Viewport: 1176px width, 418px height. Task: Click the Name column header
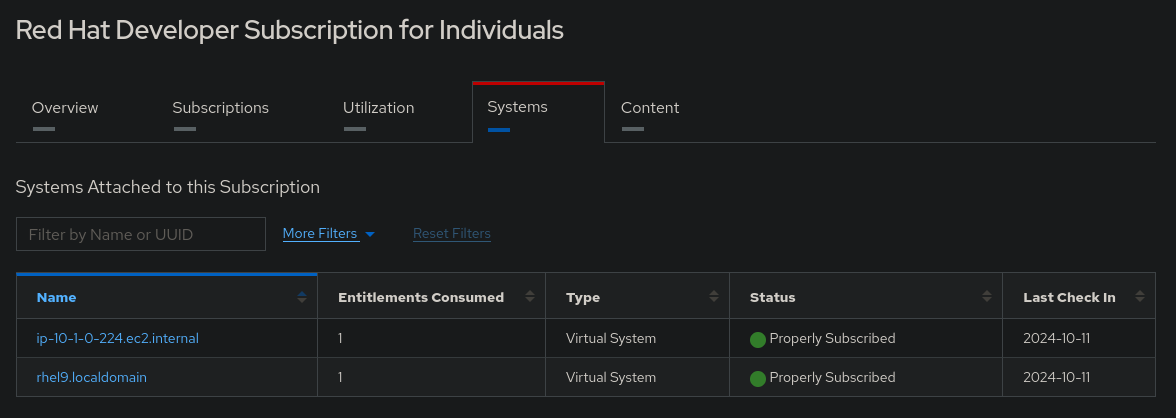[57, 297]
